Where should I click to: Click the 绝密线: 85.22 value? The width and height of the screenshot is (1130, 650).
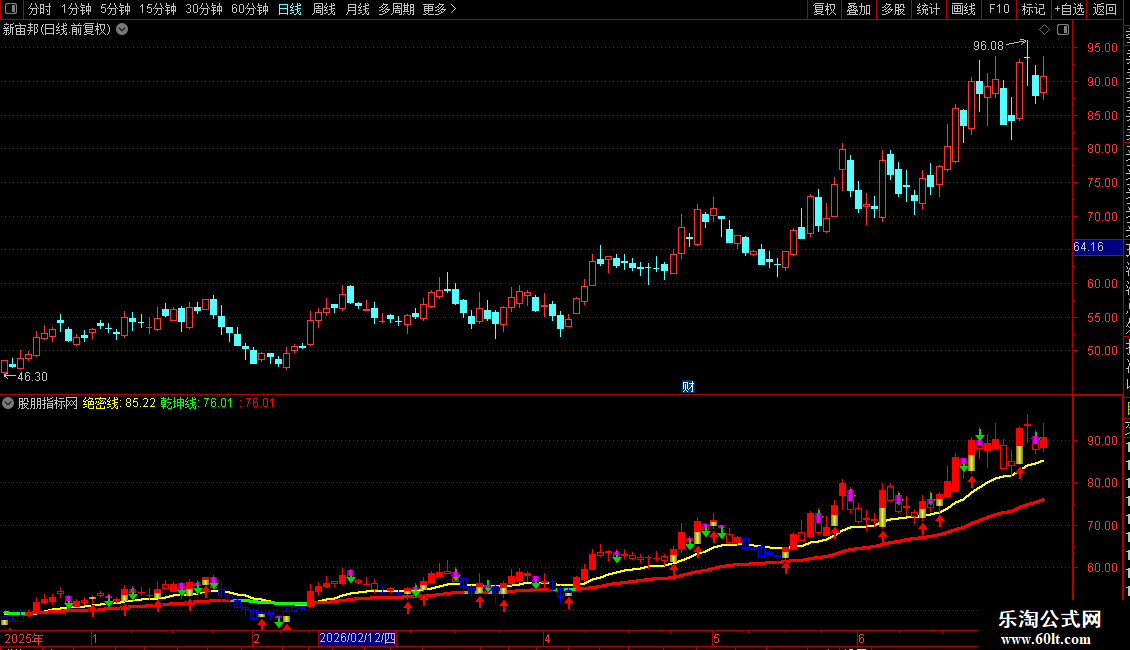click(119, 403)
